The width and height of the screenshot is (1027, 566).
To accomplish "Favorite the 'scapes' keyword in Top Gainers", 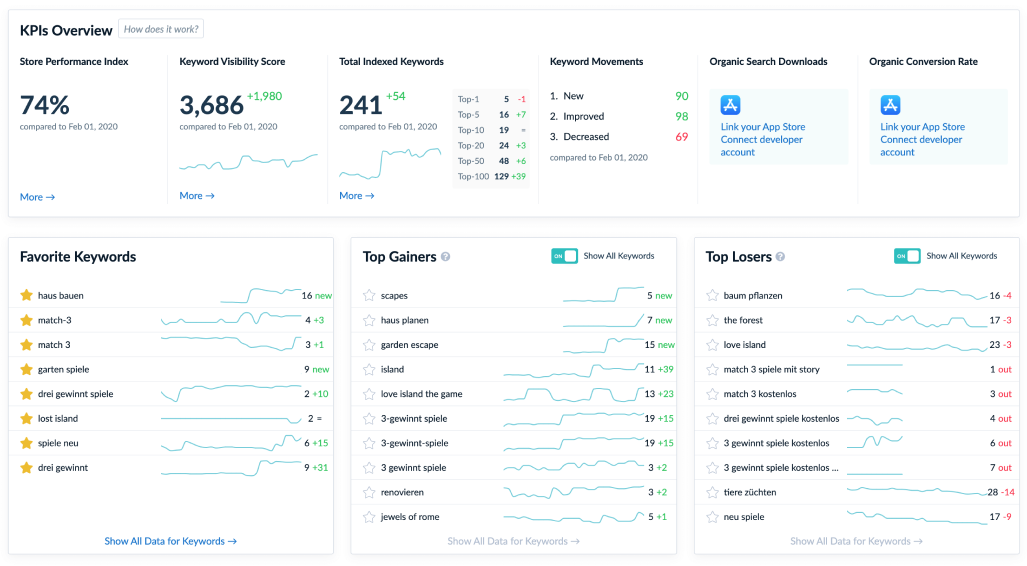I will (370, 296).
